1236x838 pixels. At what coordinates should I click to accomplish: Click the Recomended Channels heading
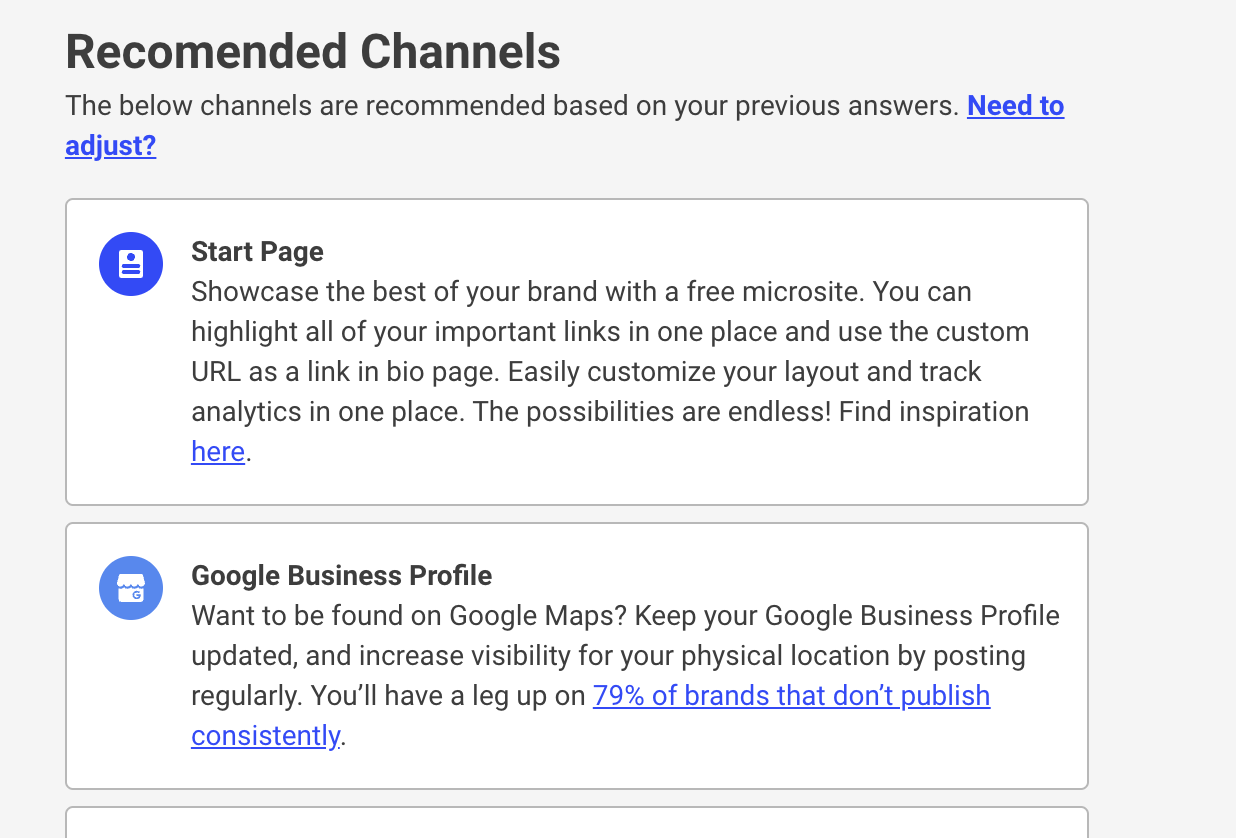pos(313,52)
